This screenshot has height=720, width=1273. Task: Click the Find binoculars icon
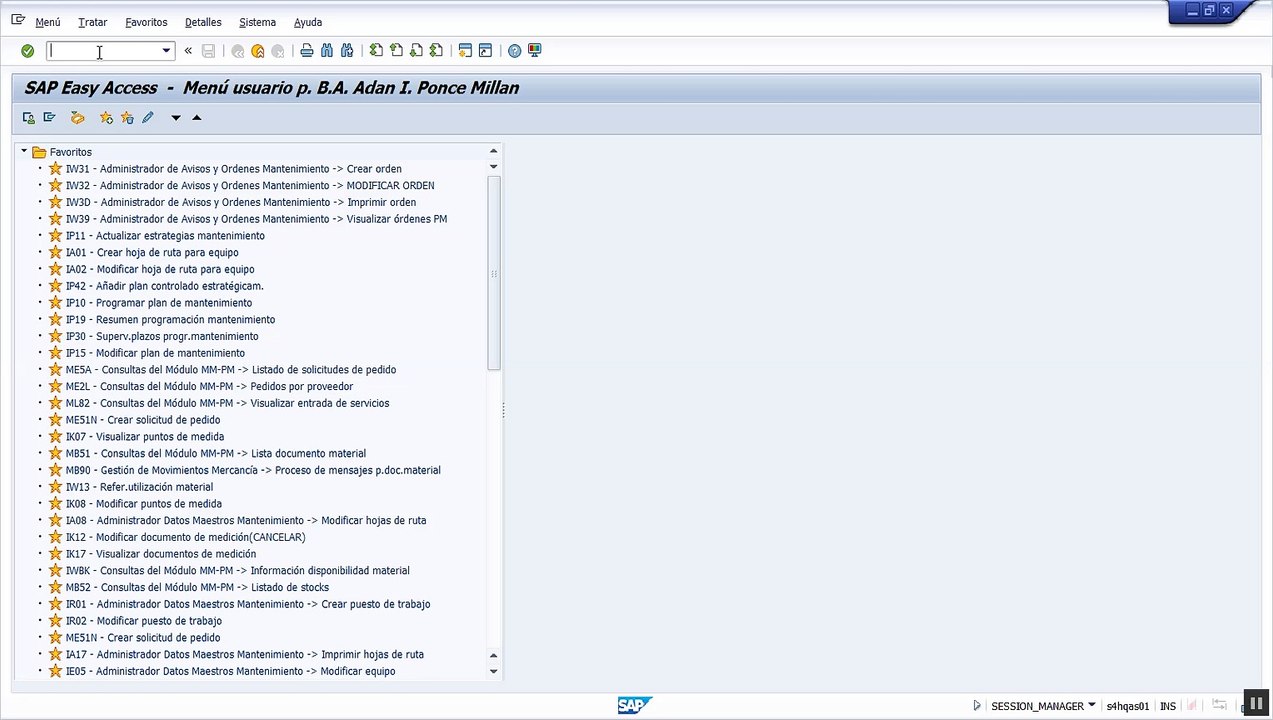pos(327,51)
